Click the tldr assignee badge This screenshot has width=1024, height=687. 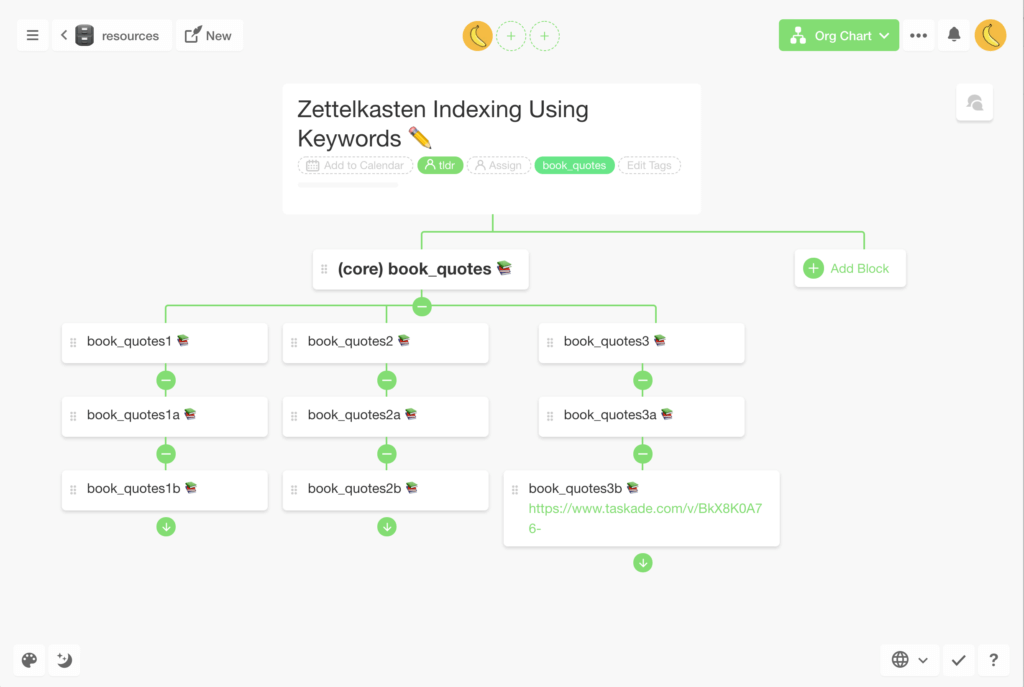[x=440, y=165]
